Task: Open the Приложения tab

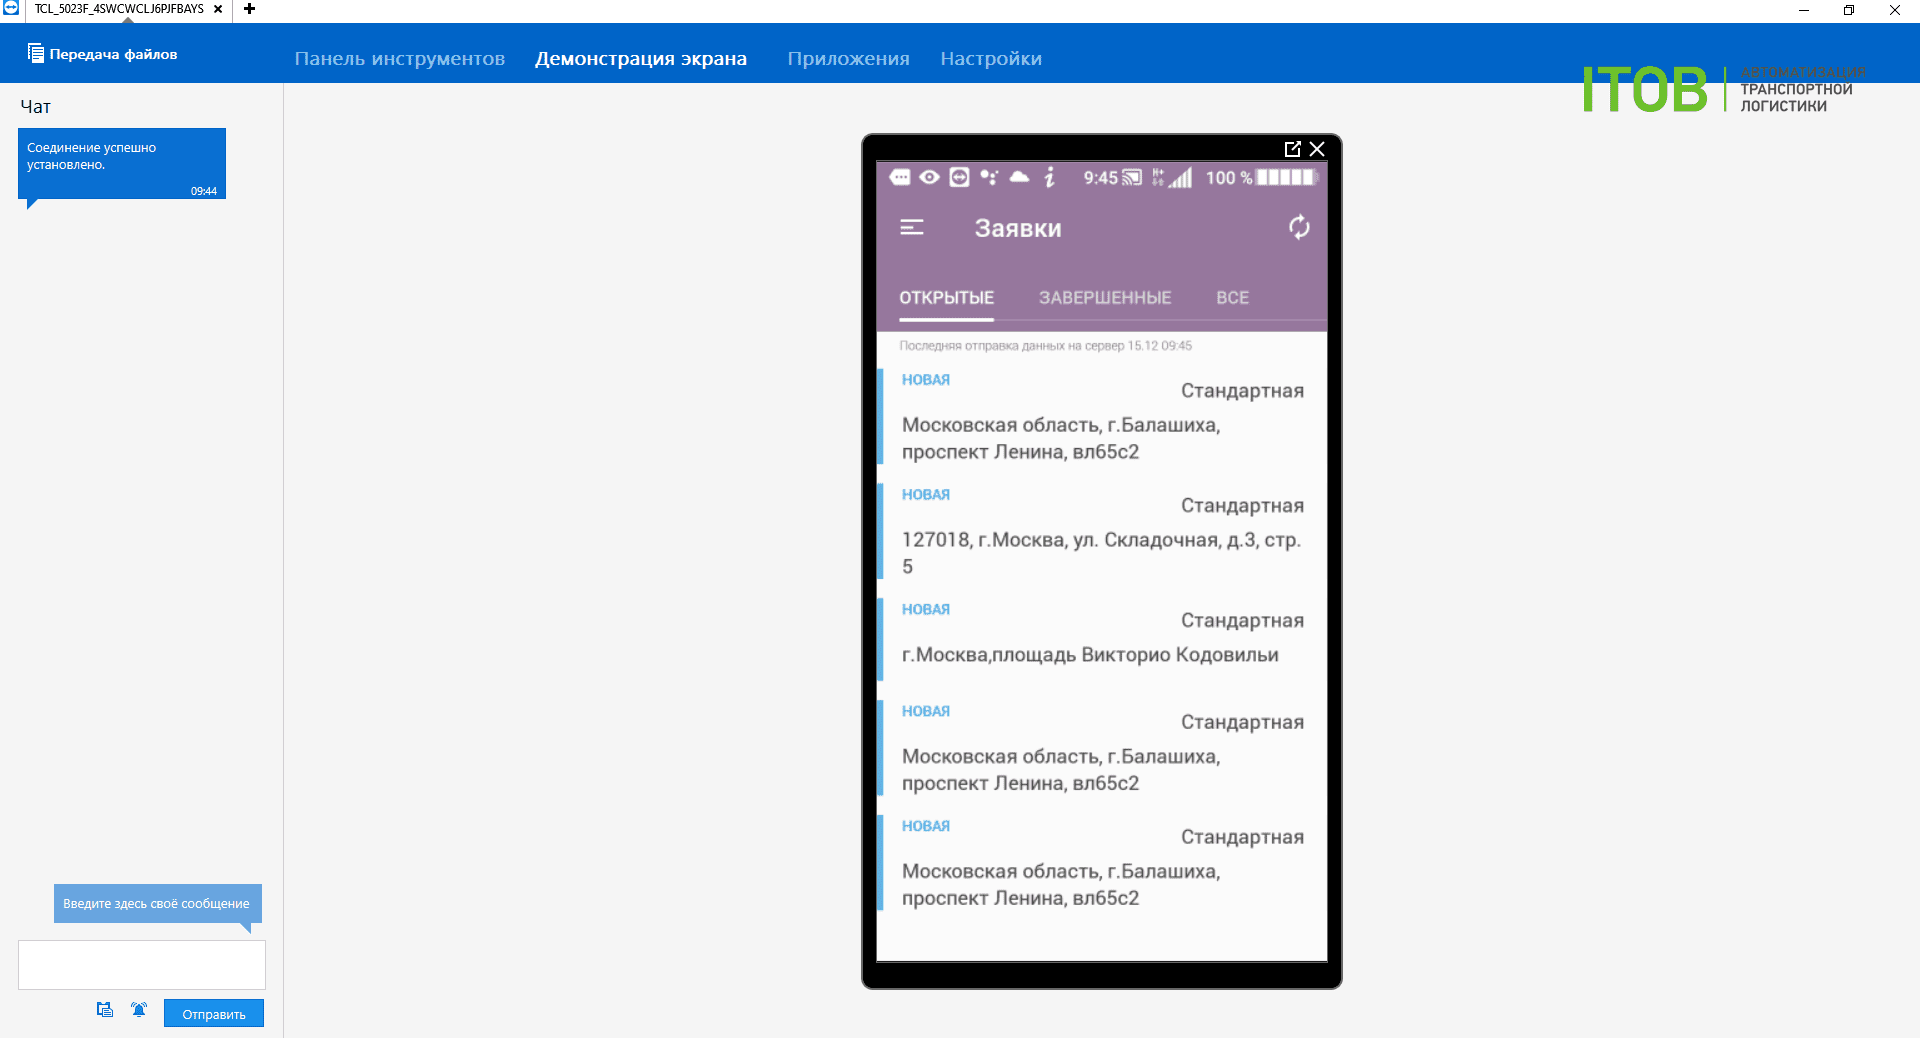Action: coord(848,59)
